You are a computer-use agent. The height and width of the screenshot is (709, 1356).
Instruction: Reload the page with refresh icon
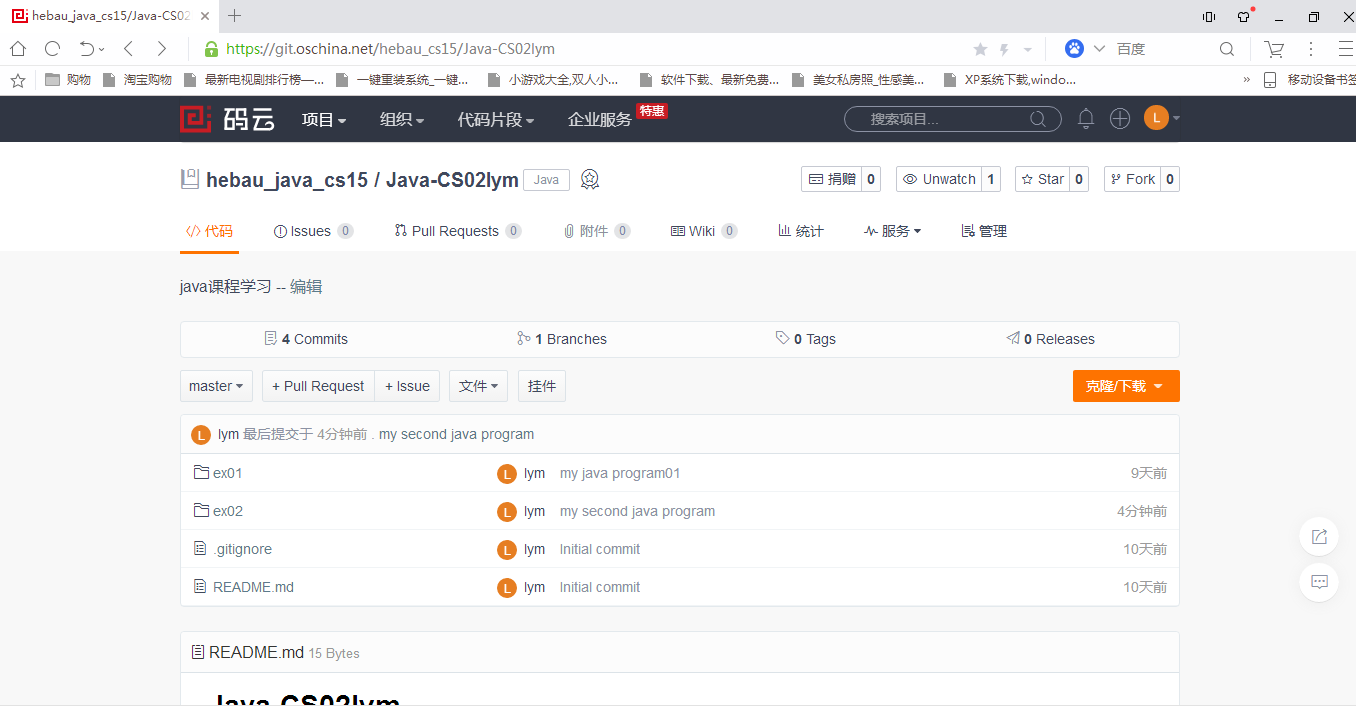tap(52, 49)
